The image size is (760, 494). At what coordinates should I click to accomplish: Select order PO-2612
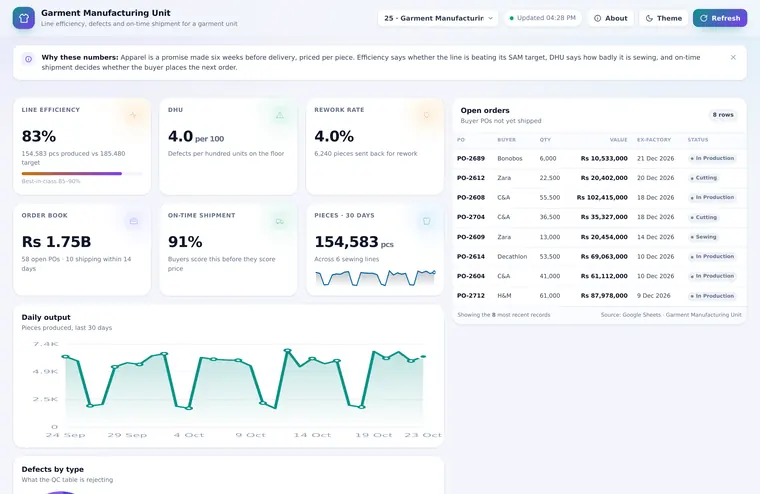coord(600,178)
